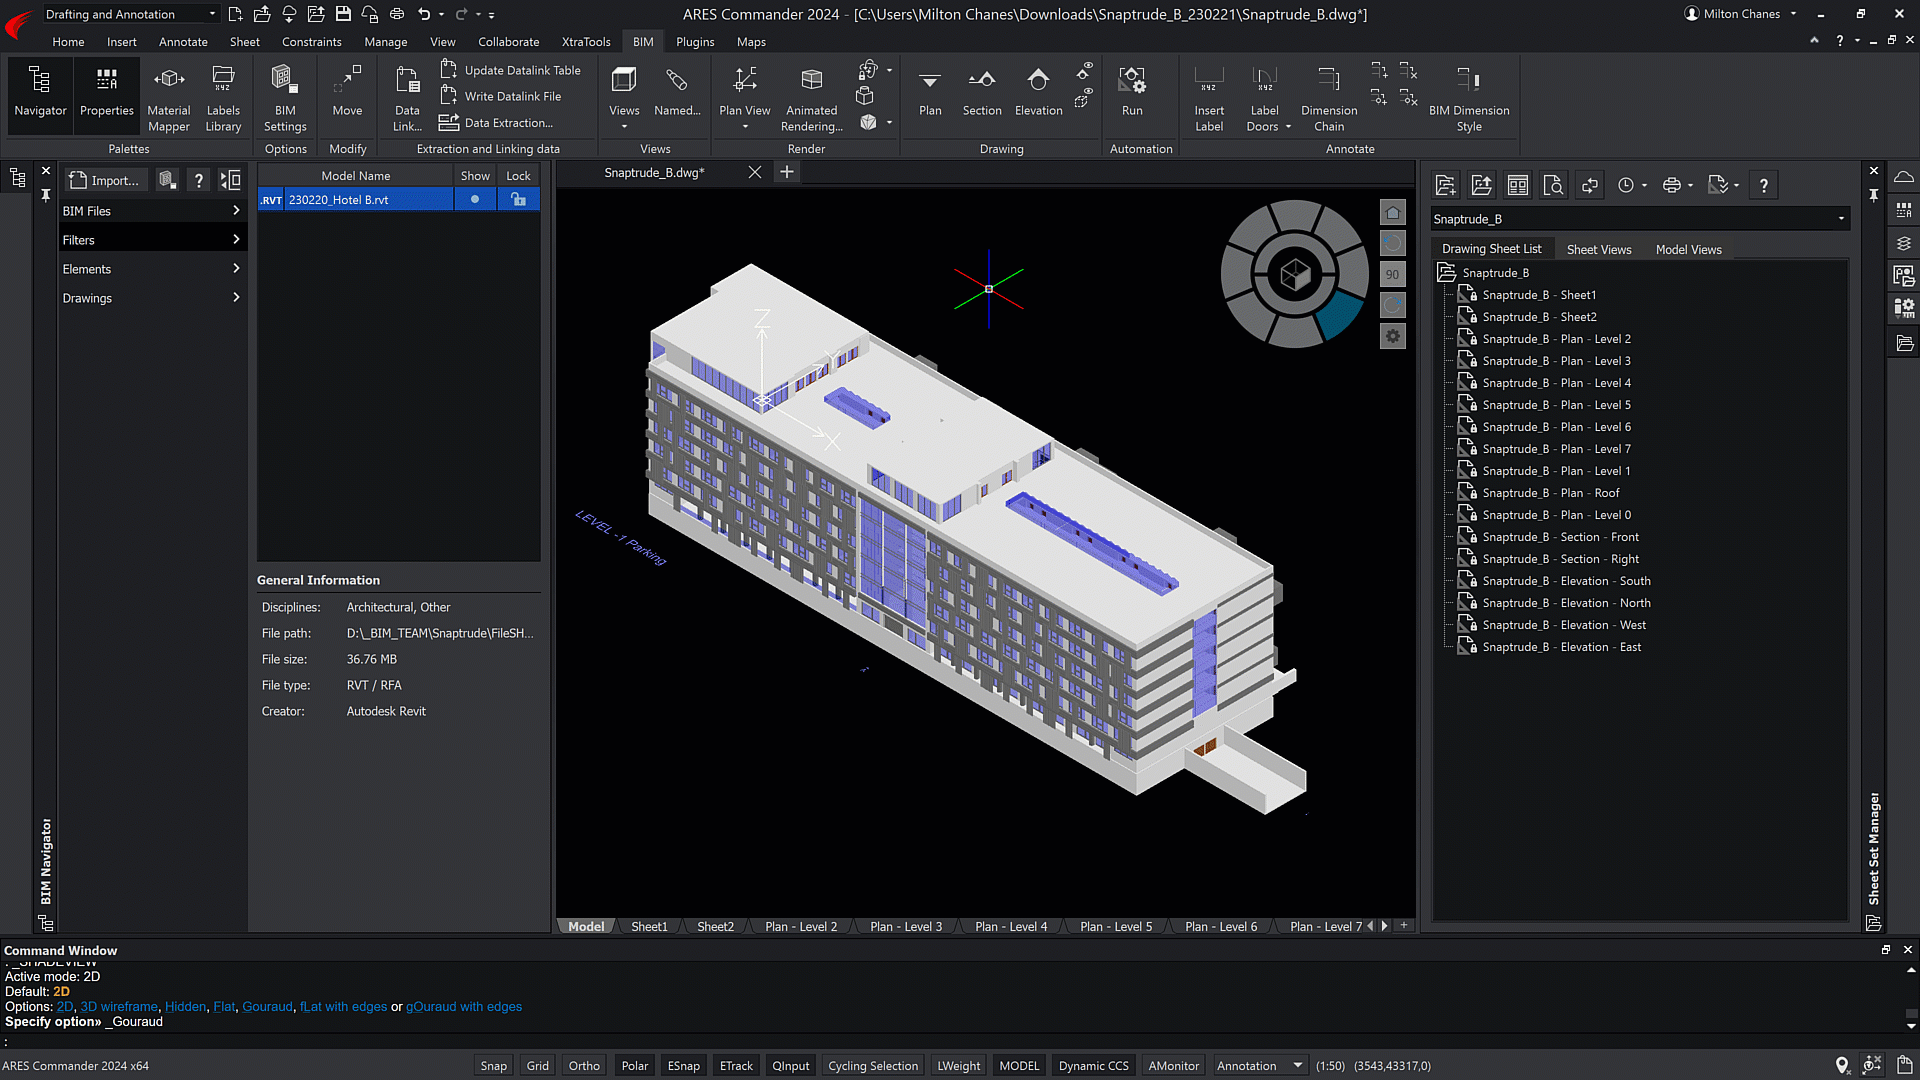Insert a BIM Label
1920x1080 pixels.
(x=1209, y=99)
